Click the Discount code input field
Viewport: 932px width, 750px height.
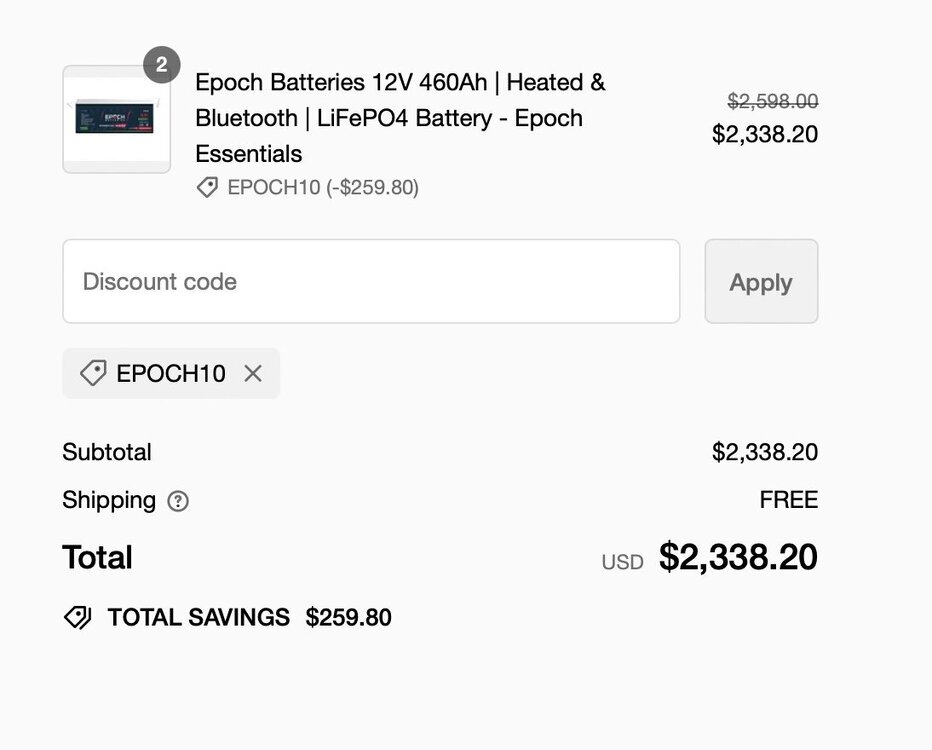[371, 281]
